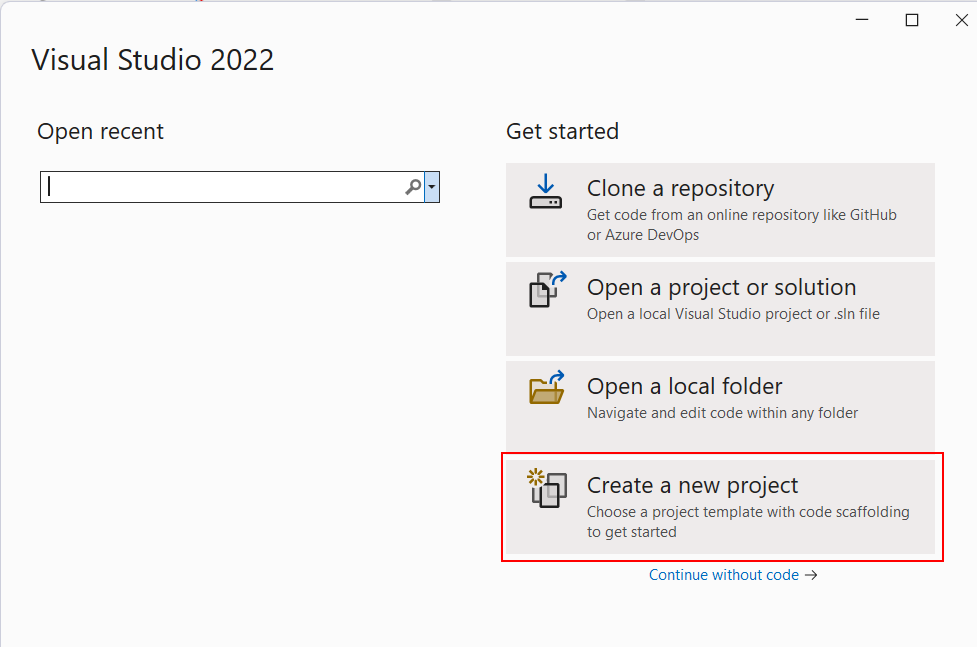The image size is (977, 647).
Task: Start with the "Create a new project" title
Action: click(x=692, y=485)
